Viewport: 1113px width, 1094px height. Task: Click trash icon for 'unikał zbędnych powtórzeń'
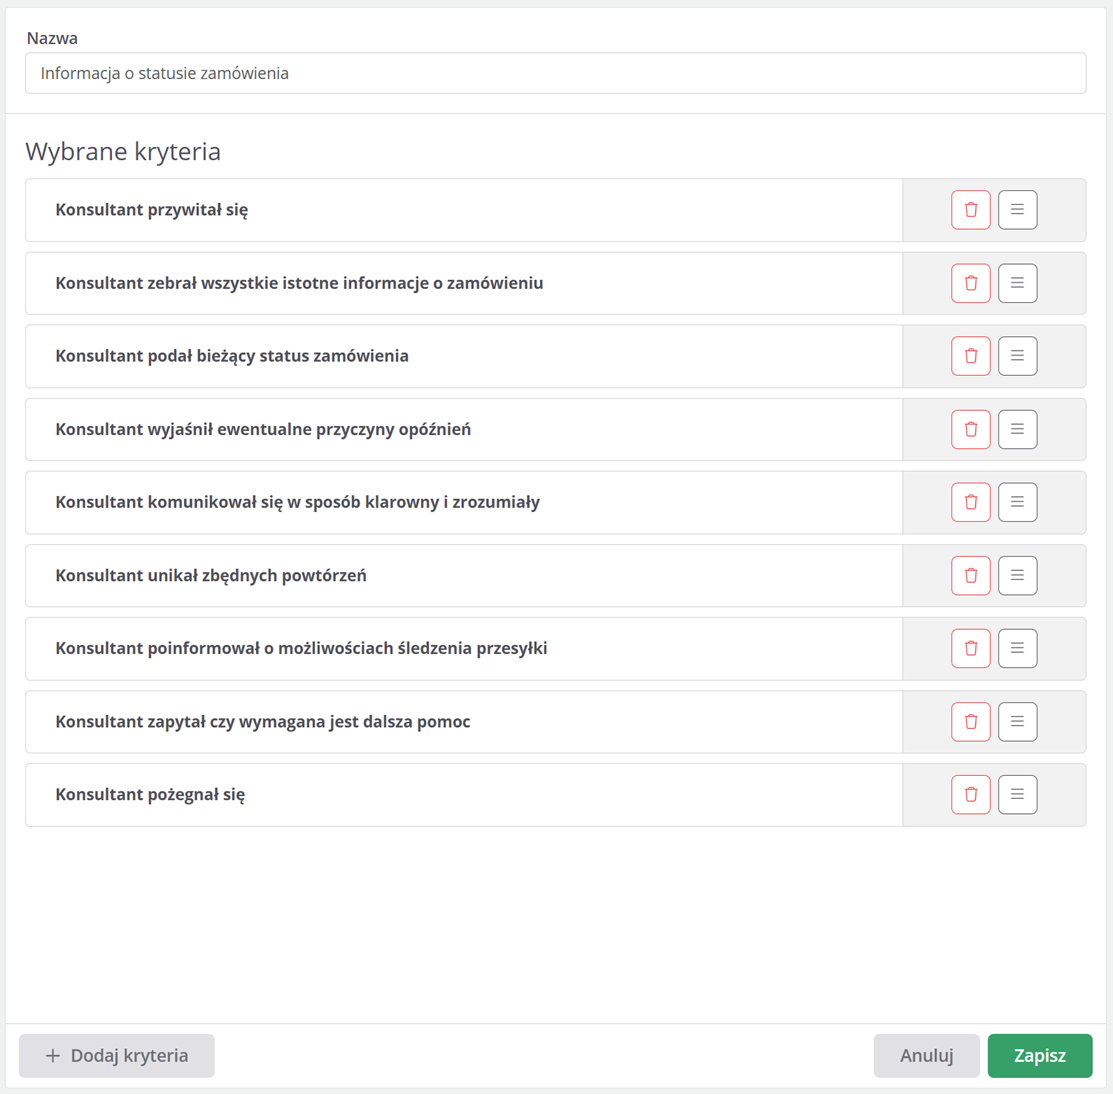pos(970,576)
